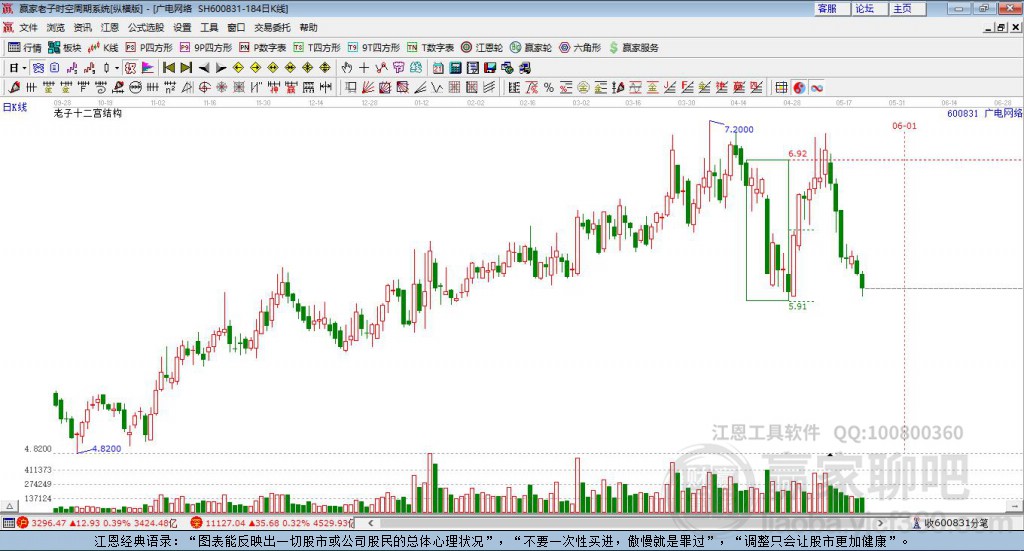
Task: Click the 06-01 date marker
Action: coord(904,125)
